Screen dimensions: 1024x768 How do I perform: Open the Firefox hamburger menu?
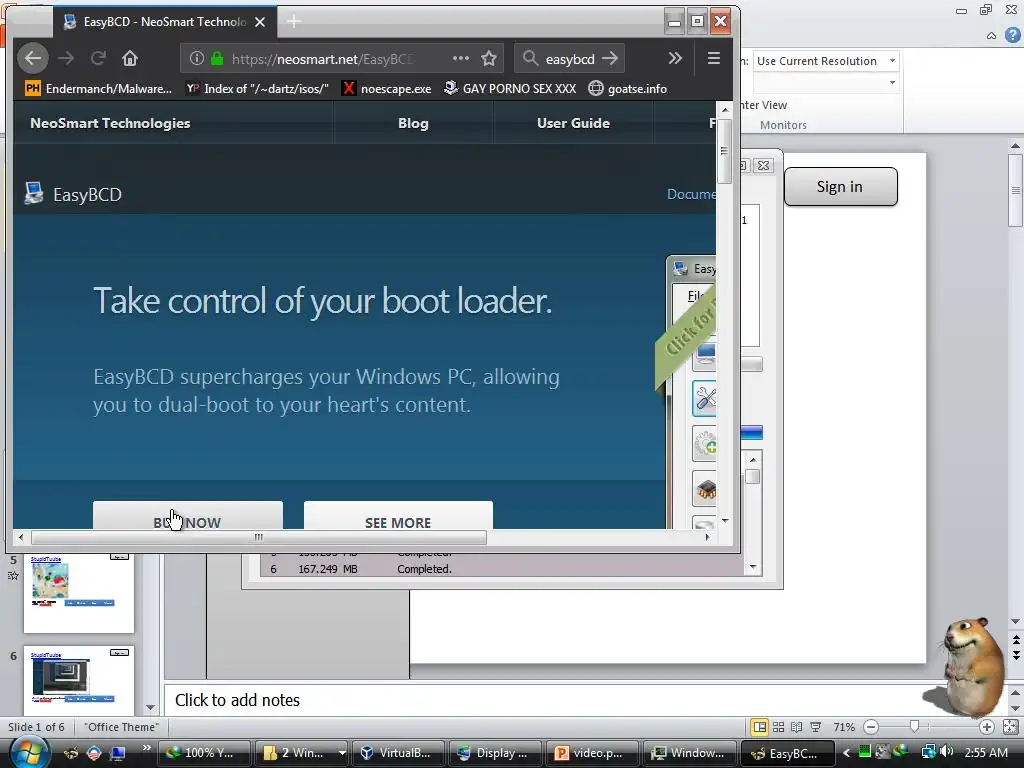point(714,59)
